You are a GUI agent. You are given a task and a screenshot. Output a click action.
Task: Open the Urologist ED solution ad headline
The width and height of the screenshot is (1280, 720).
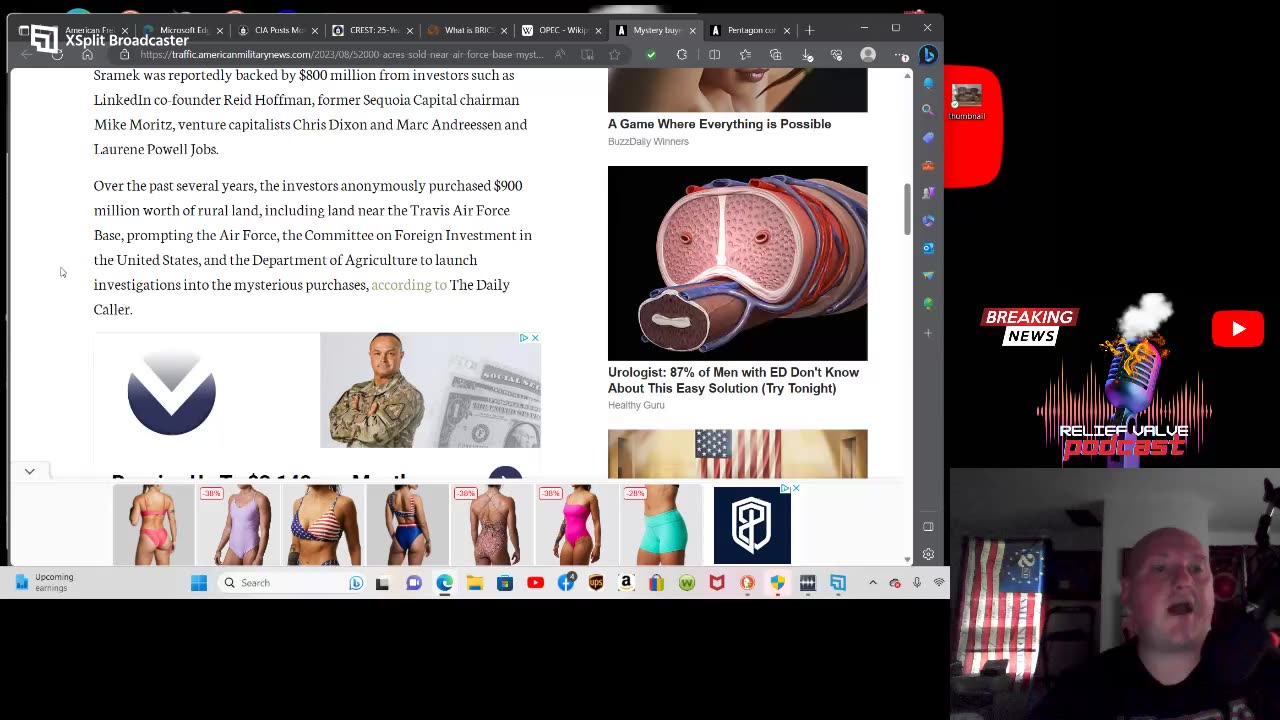click(x=733, y=380)
